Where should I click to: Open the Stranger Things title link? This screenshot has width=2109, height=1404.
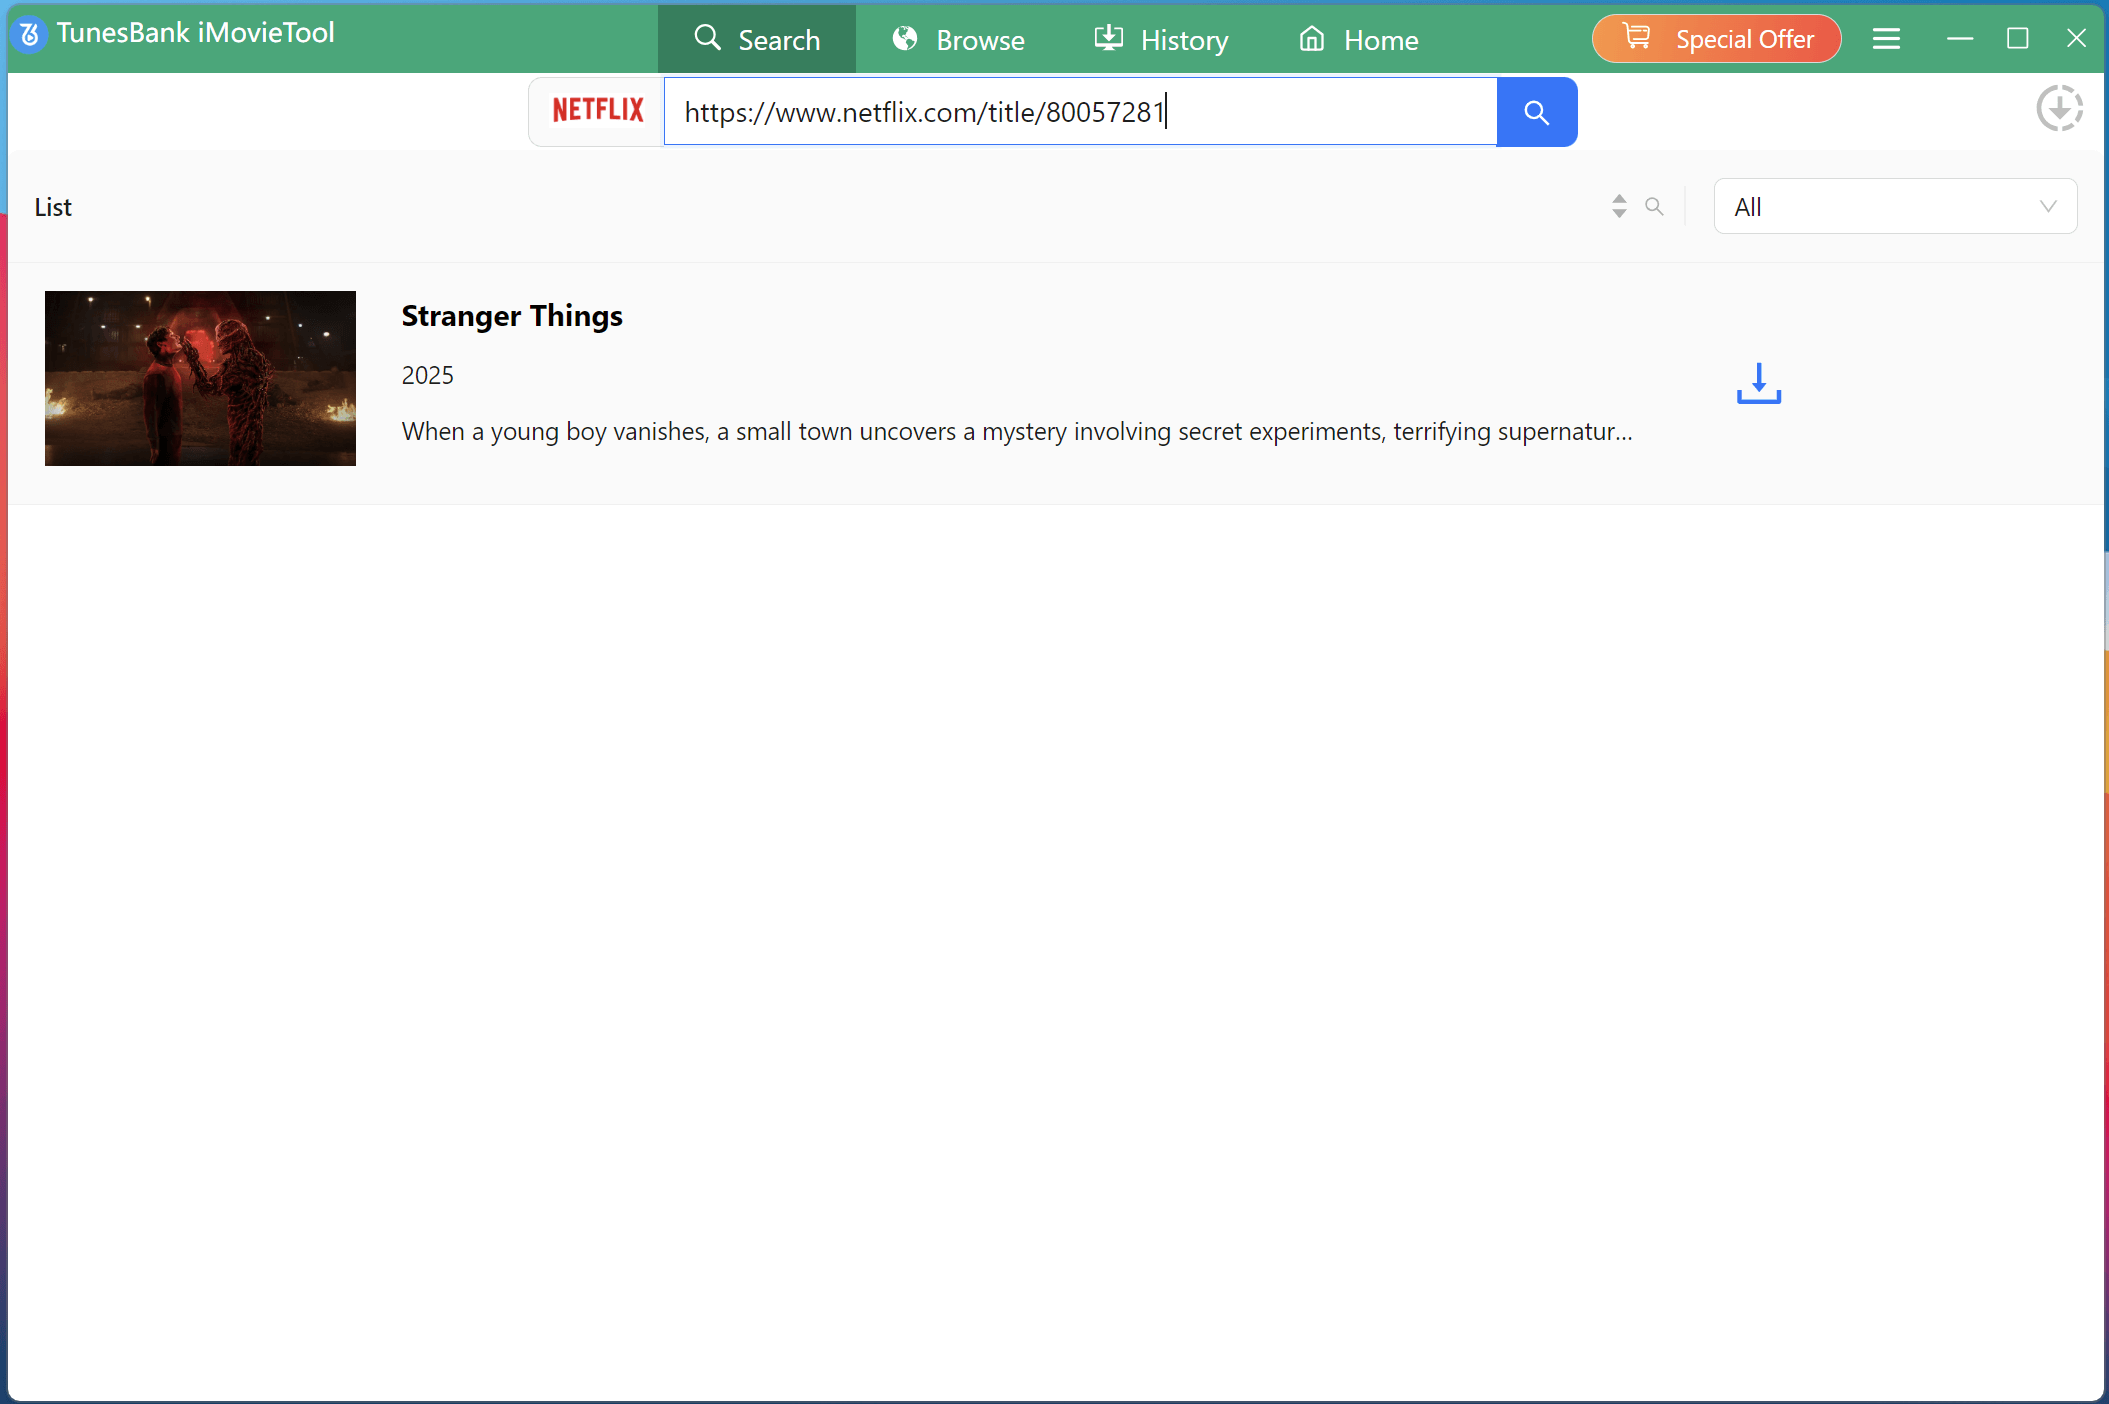pos(512,316)
